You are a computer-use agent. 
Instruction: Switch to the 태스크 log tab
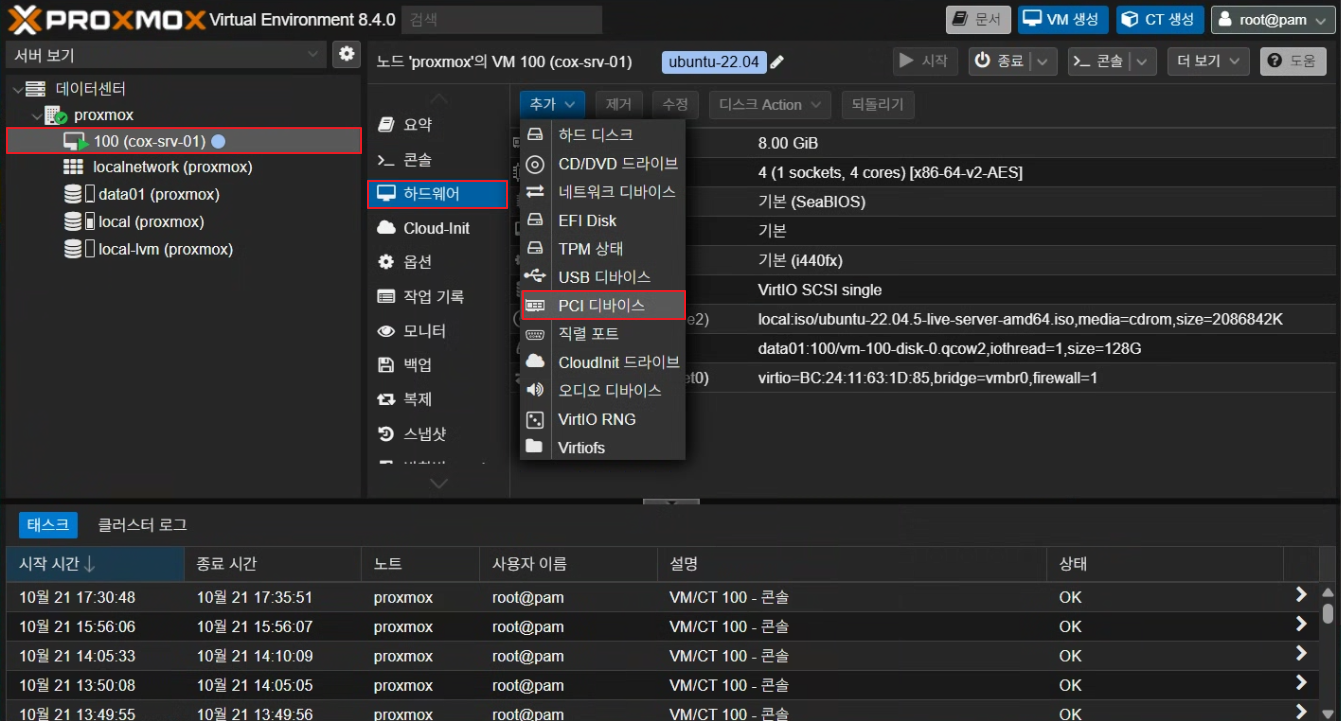pos(48,524)
